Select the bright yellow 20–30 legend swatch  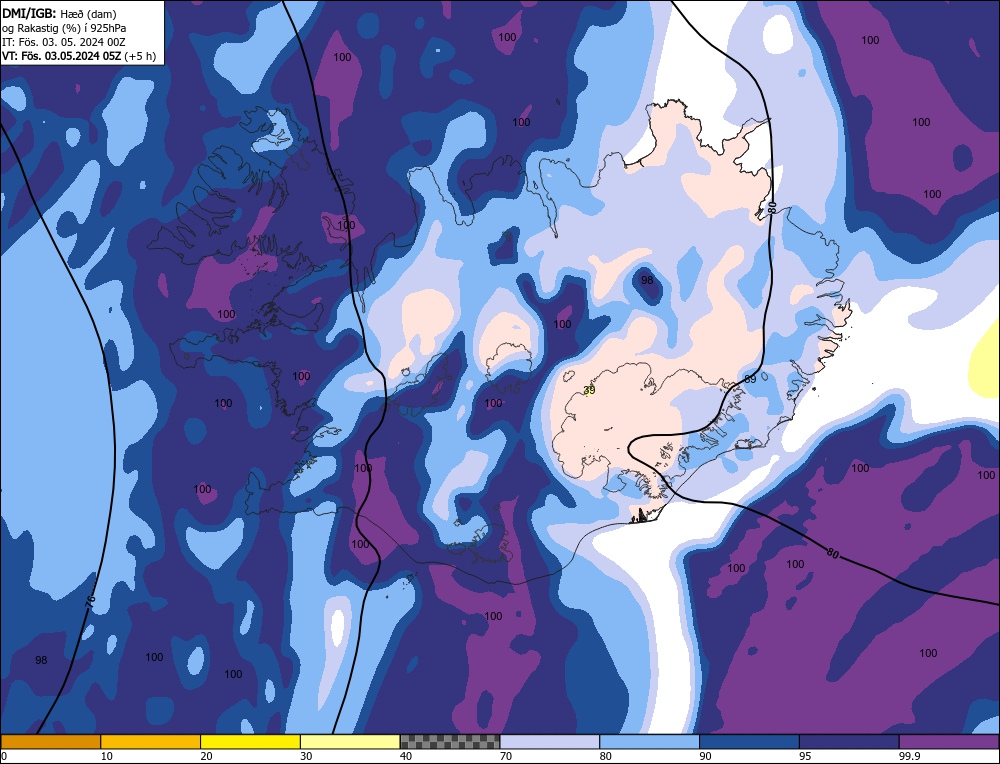click(x=251, y=742)
